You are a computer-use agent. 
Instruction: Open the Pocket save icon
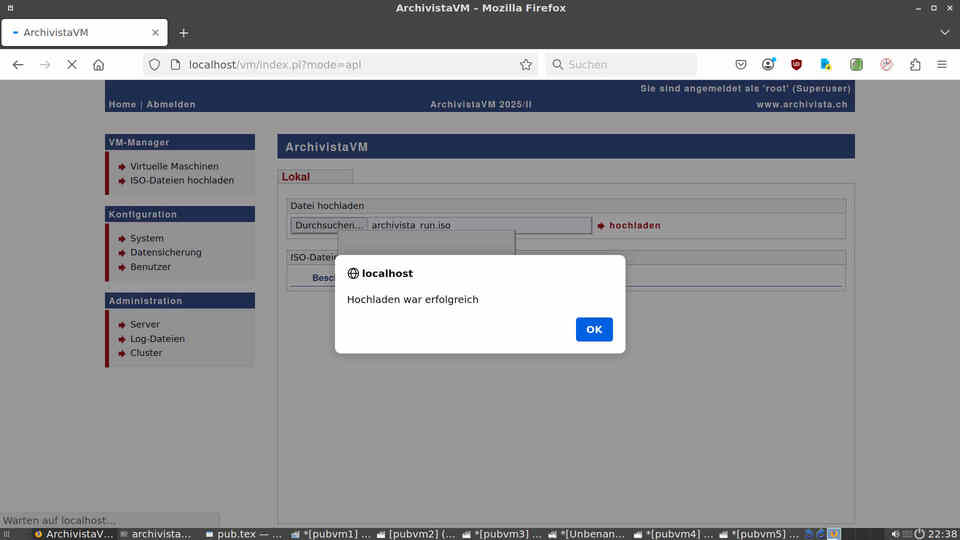pyautogui.click(x=741, y=64)
